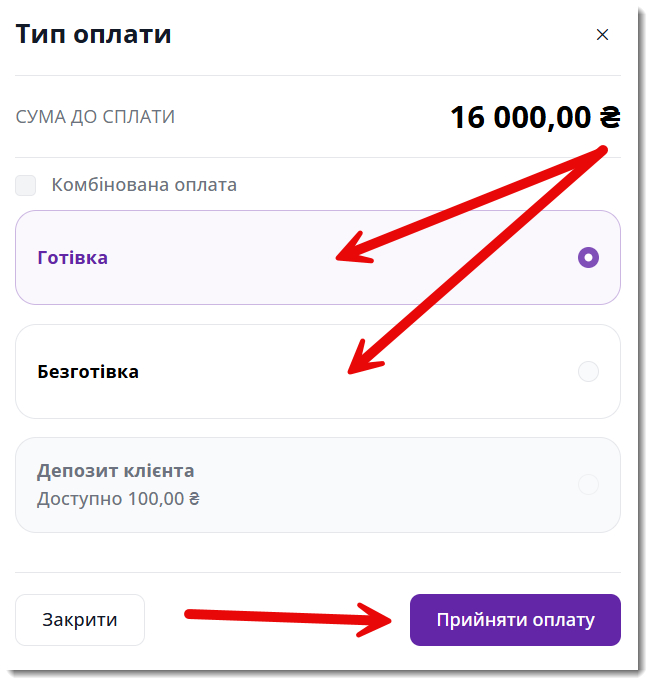Close the Тип оплати dialog with X icon
The image size is (653, 685).
pos(602,35)
